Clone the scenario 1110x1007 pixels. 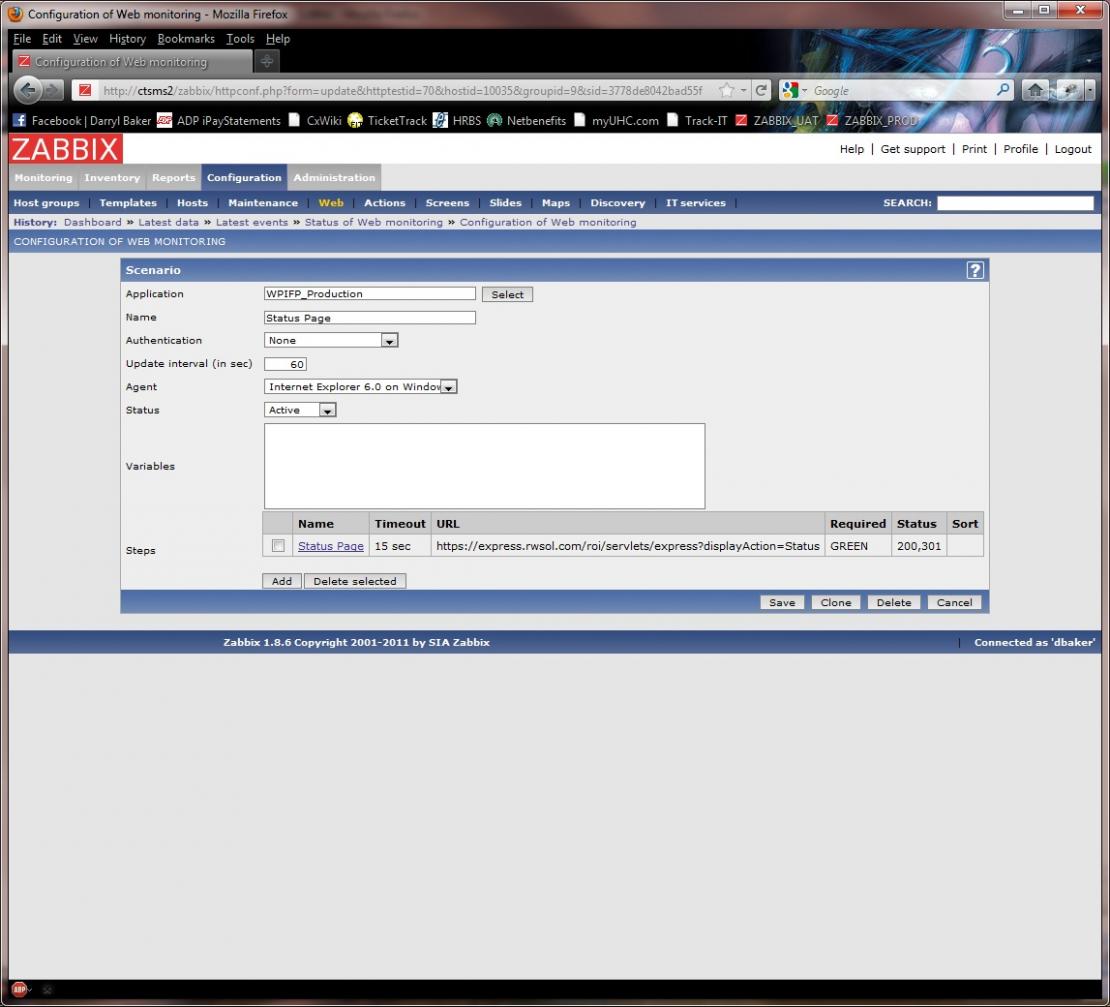pyautogui.click(x=835, y=602)
